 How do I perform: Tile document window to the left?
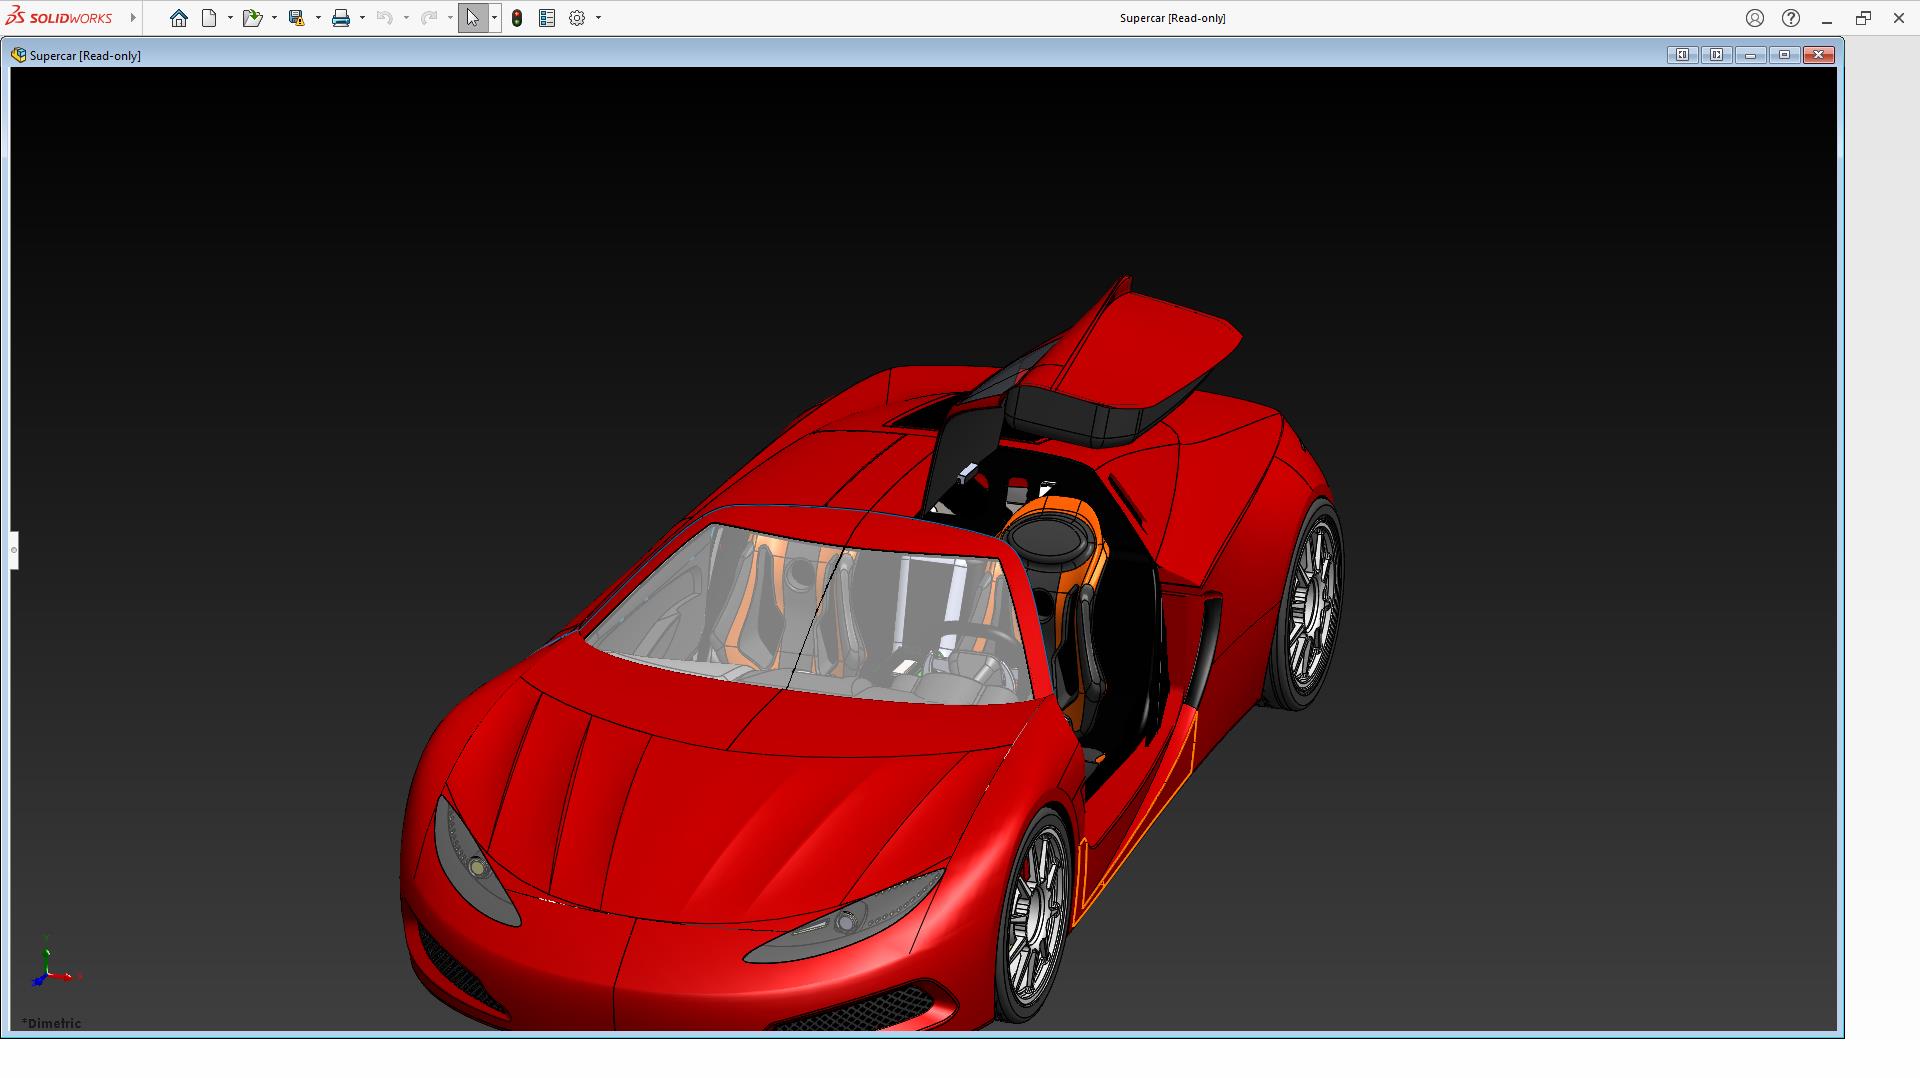(1682, 55)
